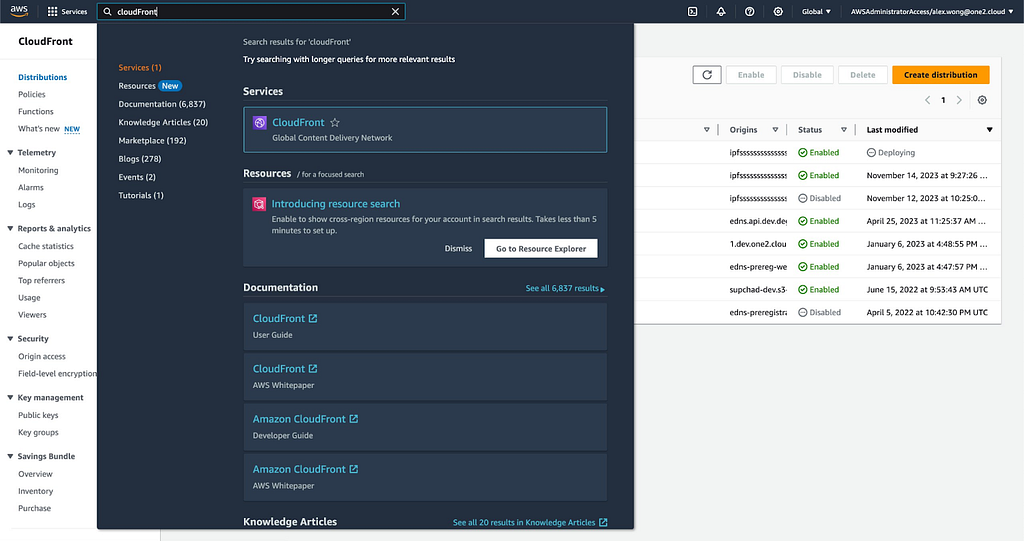
Task: Open Policies in sidebar
Action: click(32, 94)
